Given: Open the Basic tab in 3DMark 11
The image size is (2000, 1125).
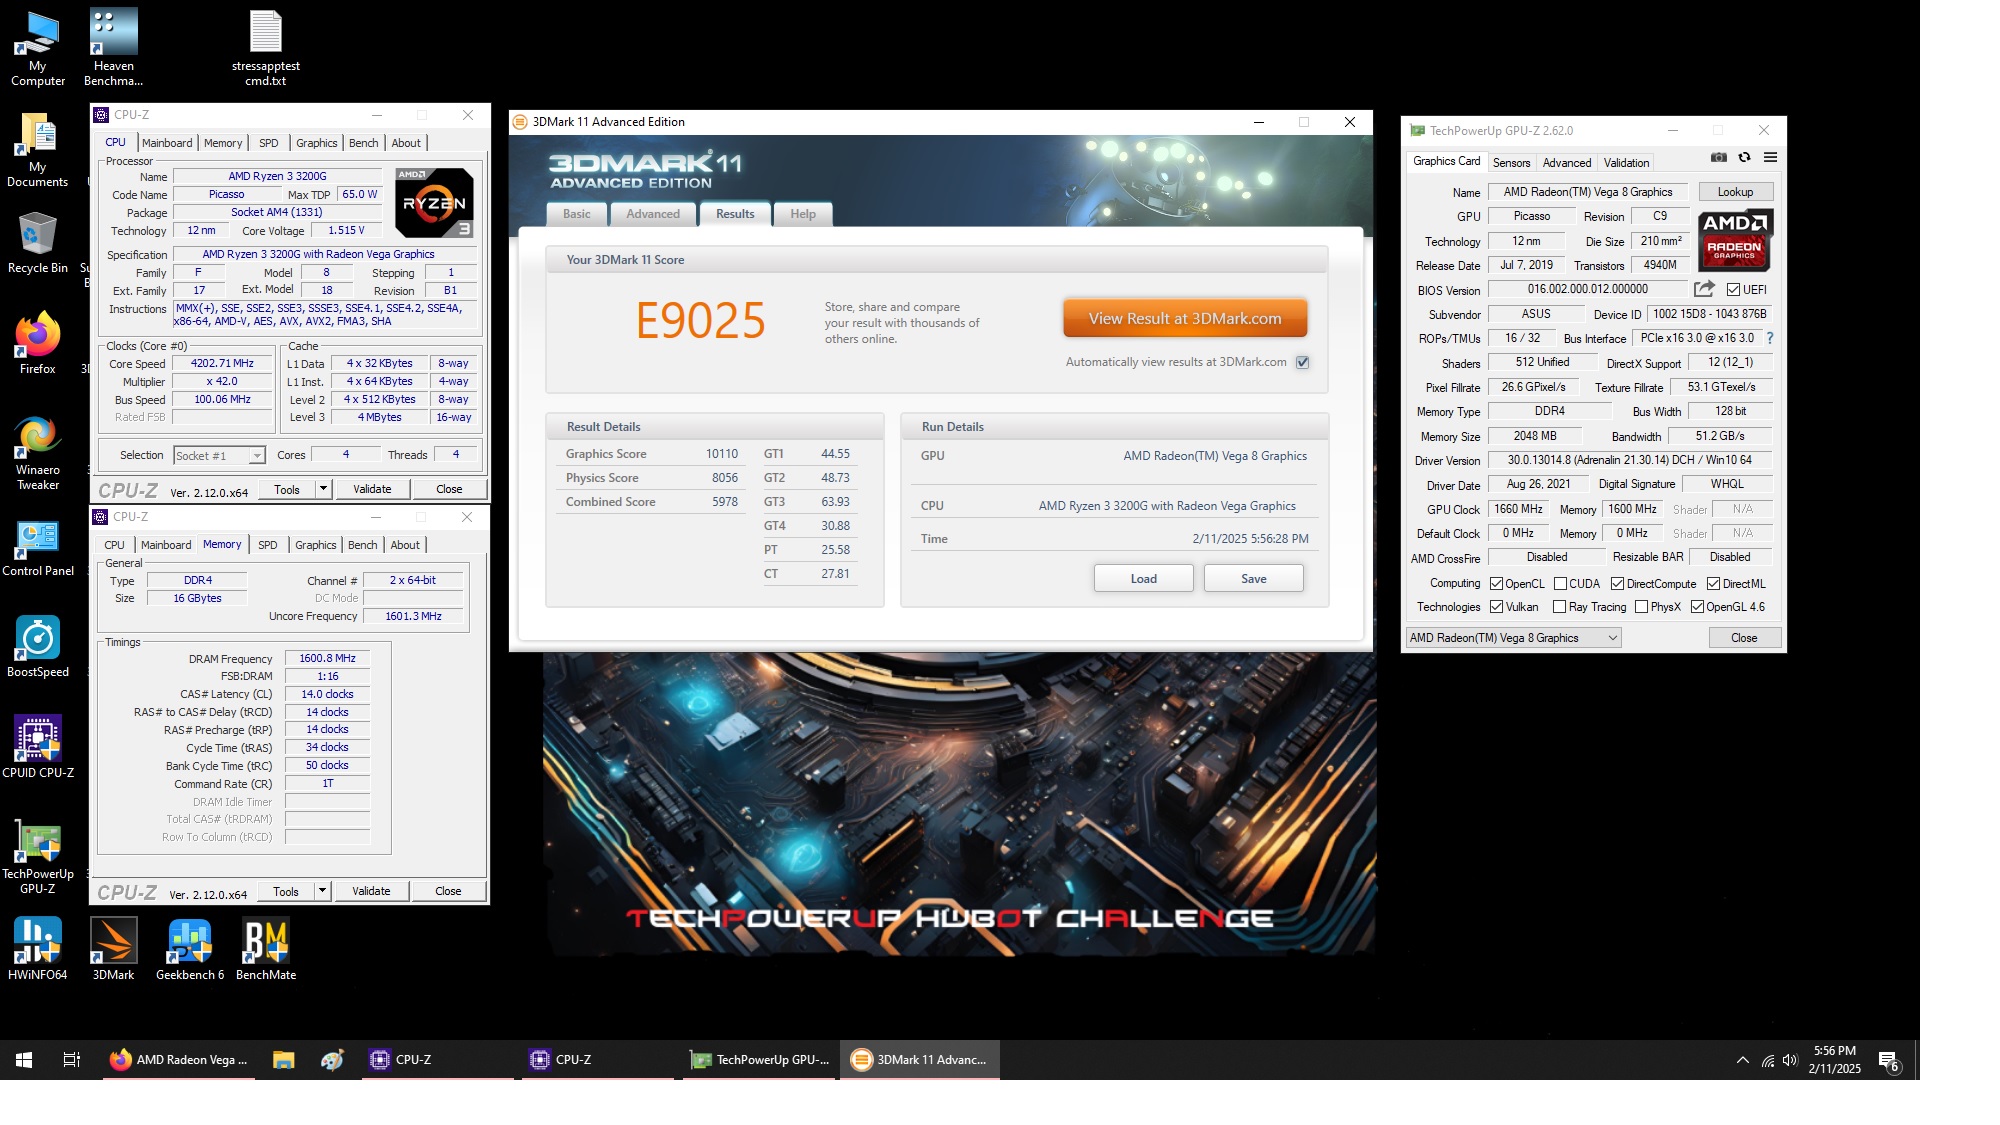Looking at the screenshot, I should [577, 214].
